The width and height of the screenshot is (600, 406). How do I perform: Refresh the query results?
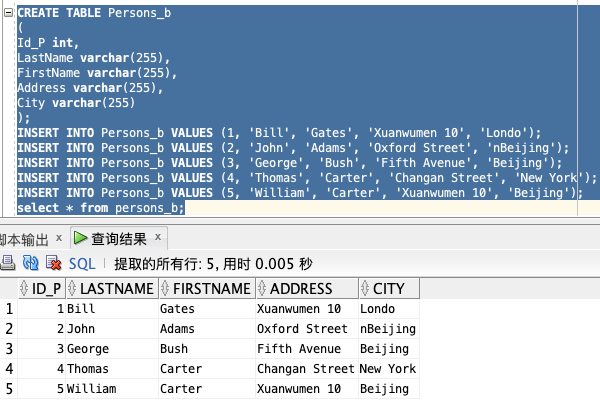pyautogui.click(x=31, y=263)
